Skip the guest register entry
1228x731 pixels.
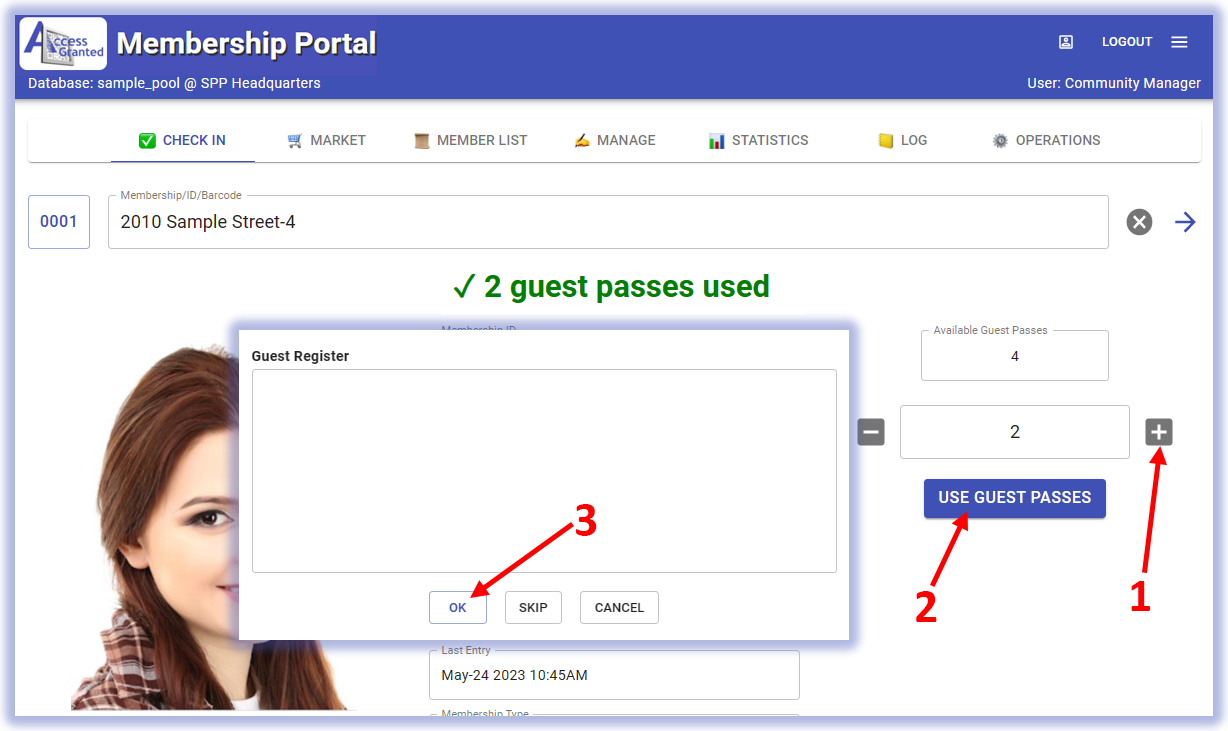[533, 607]
